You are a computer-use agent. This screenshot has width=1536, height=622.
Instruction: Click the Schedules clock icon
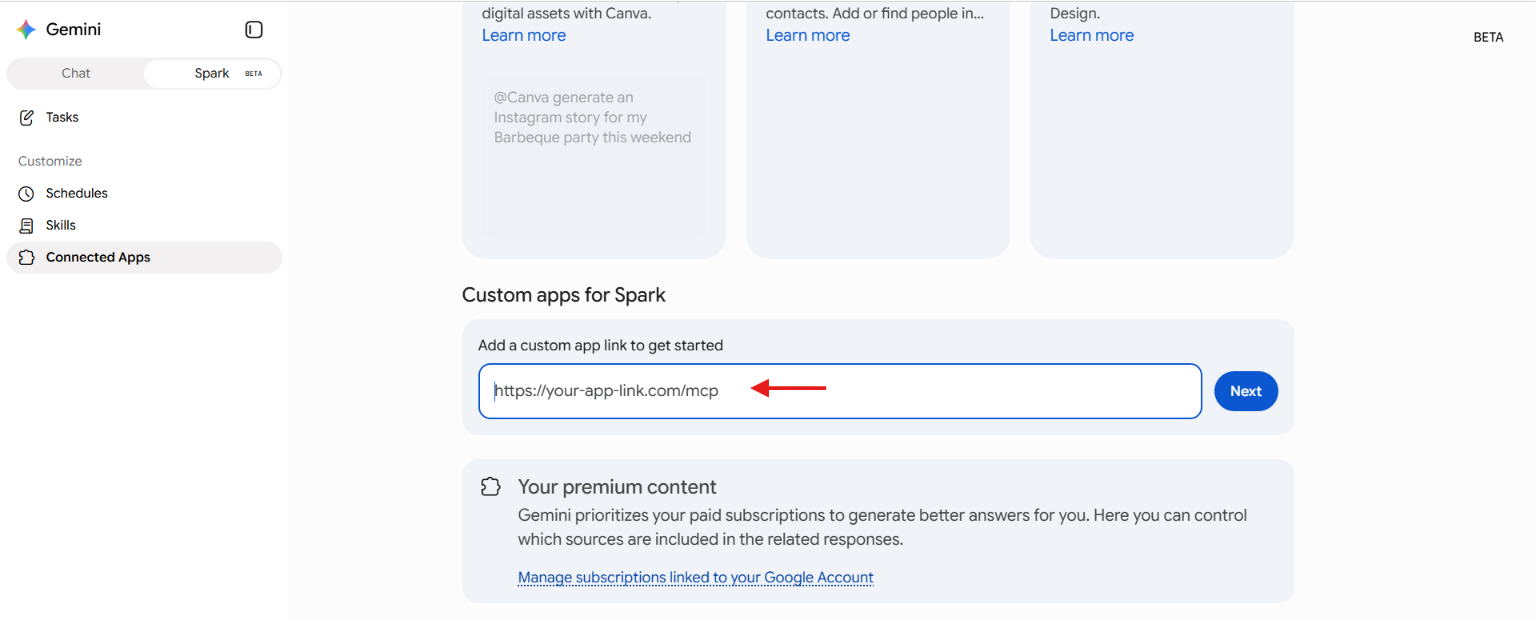[27, 194]
